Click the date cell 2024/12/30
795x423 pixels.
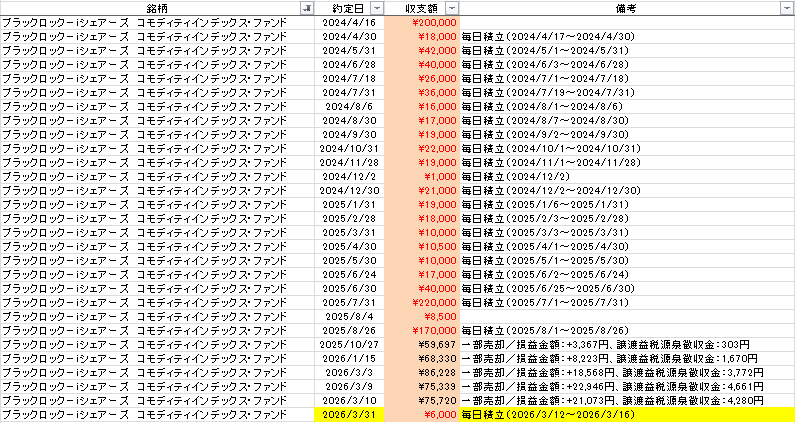(x=349, y=191)
